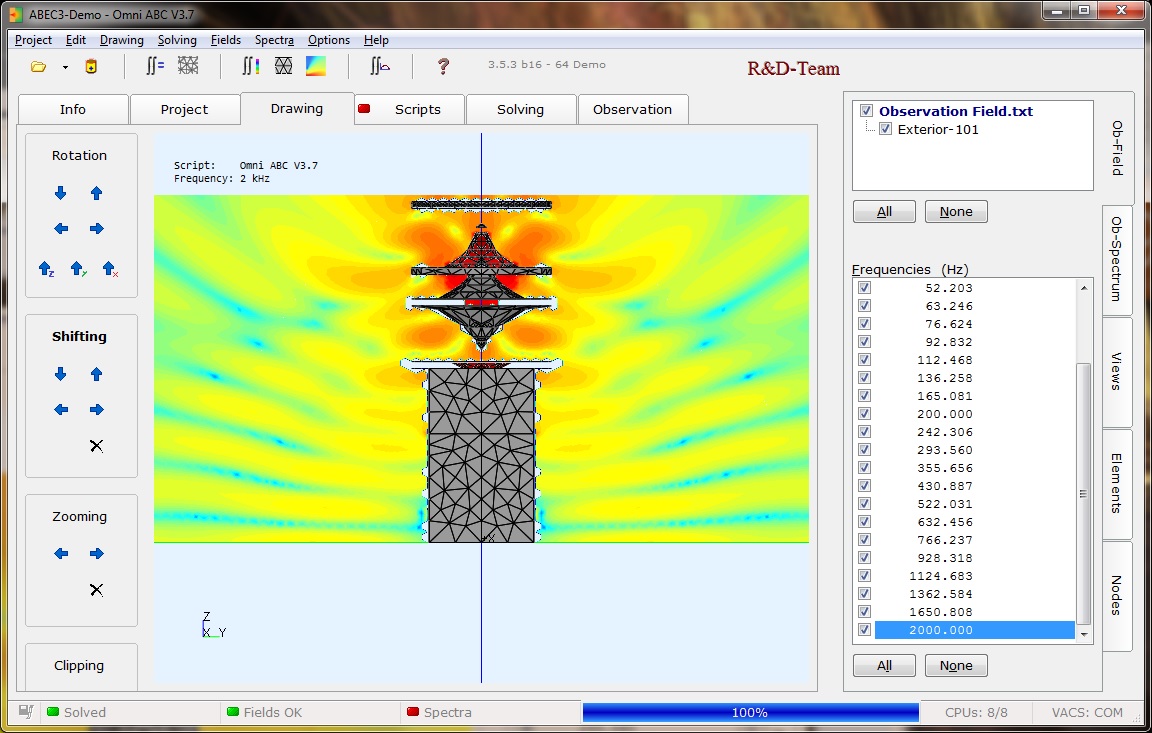Screen dimensions: 1152x733
Task: Uncheck the 2000.000 Hz frequency
Action: pos(864,629)
